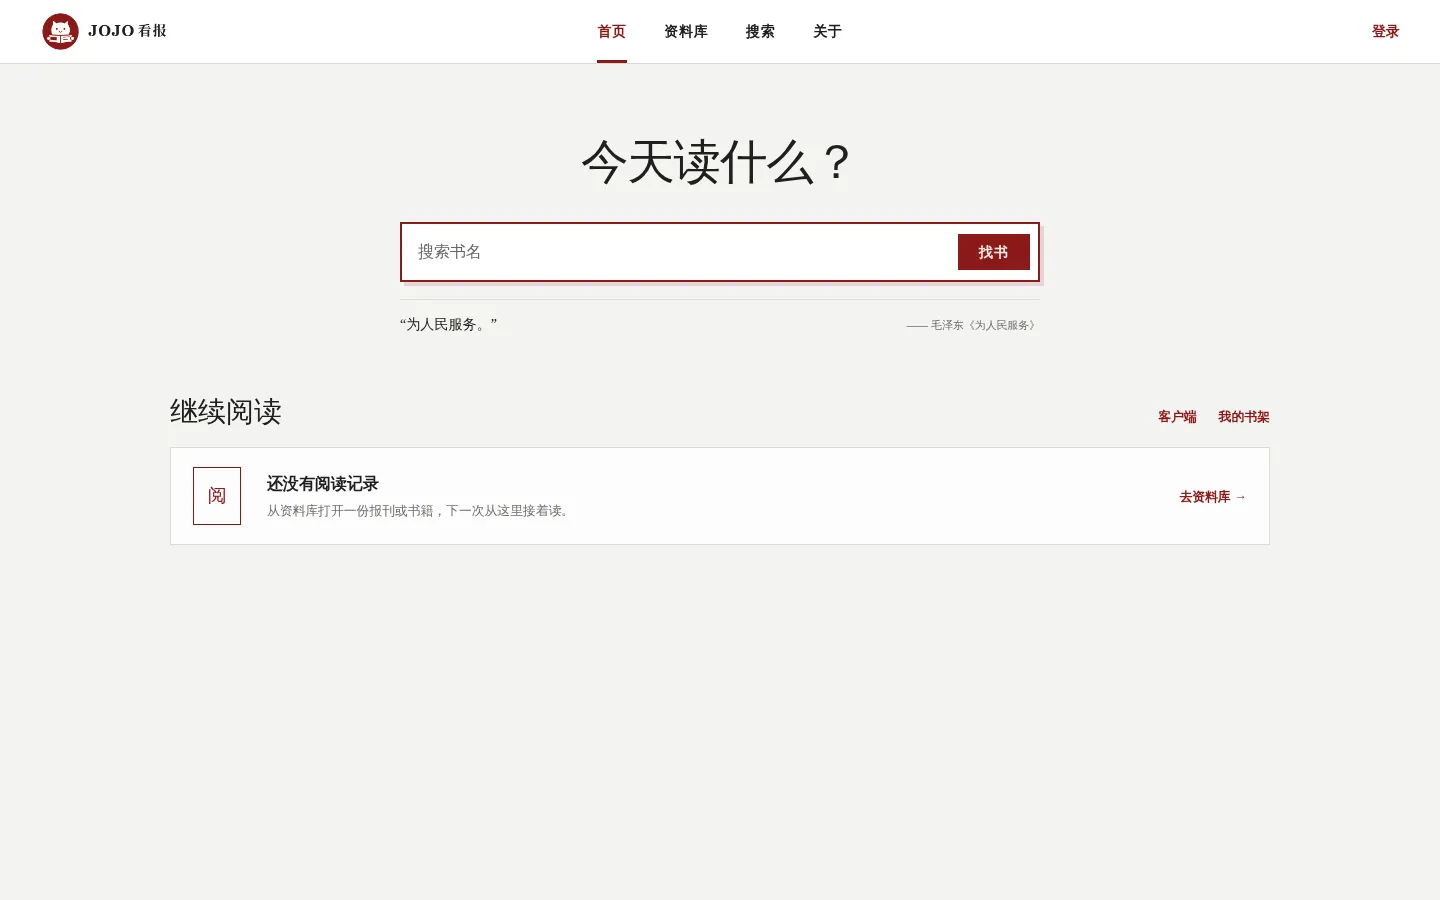Focus the 搜索书名 input field
This screenshot has width=1440, height=900.
[x=680, y=252]
